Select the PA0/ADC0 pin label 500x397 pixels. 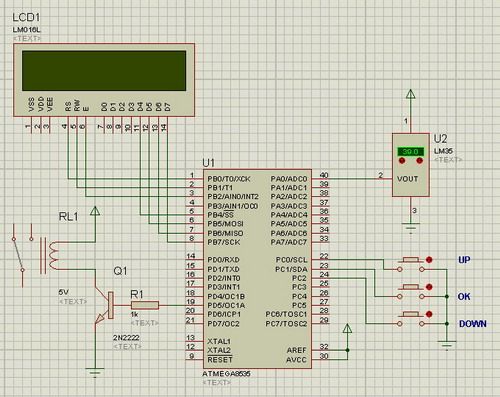click(289, 179)
